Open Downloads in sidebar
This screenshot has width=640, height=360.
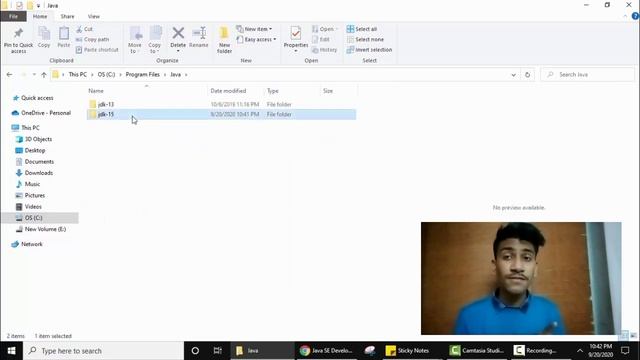point(39,173)
